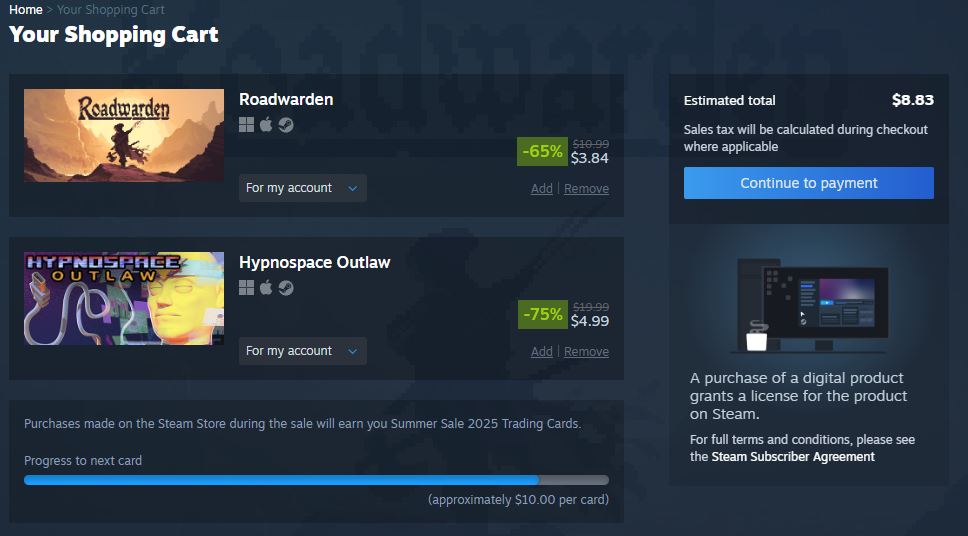Screen dimensions: 968x536
Task: Click Apple platform icon under Hypnospace Outlaw
Action: click(266, 288)
